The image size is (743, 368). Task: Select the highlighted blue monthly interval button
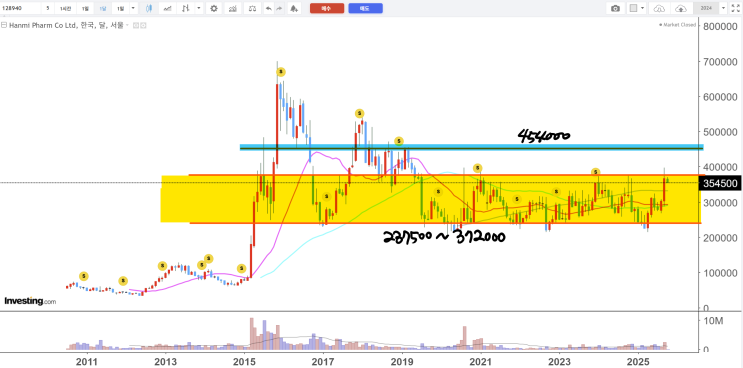click(x=103, y=8)
